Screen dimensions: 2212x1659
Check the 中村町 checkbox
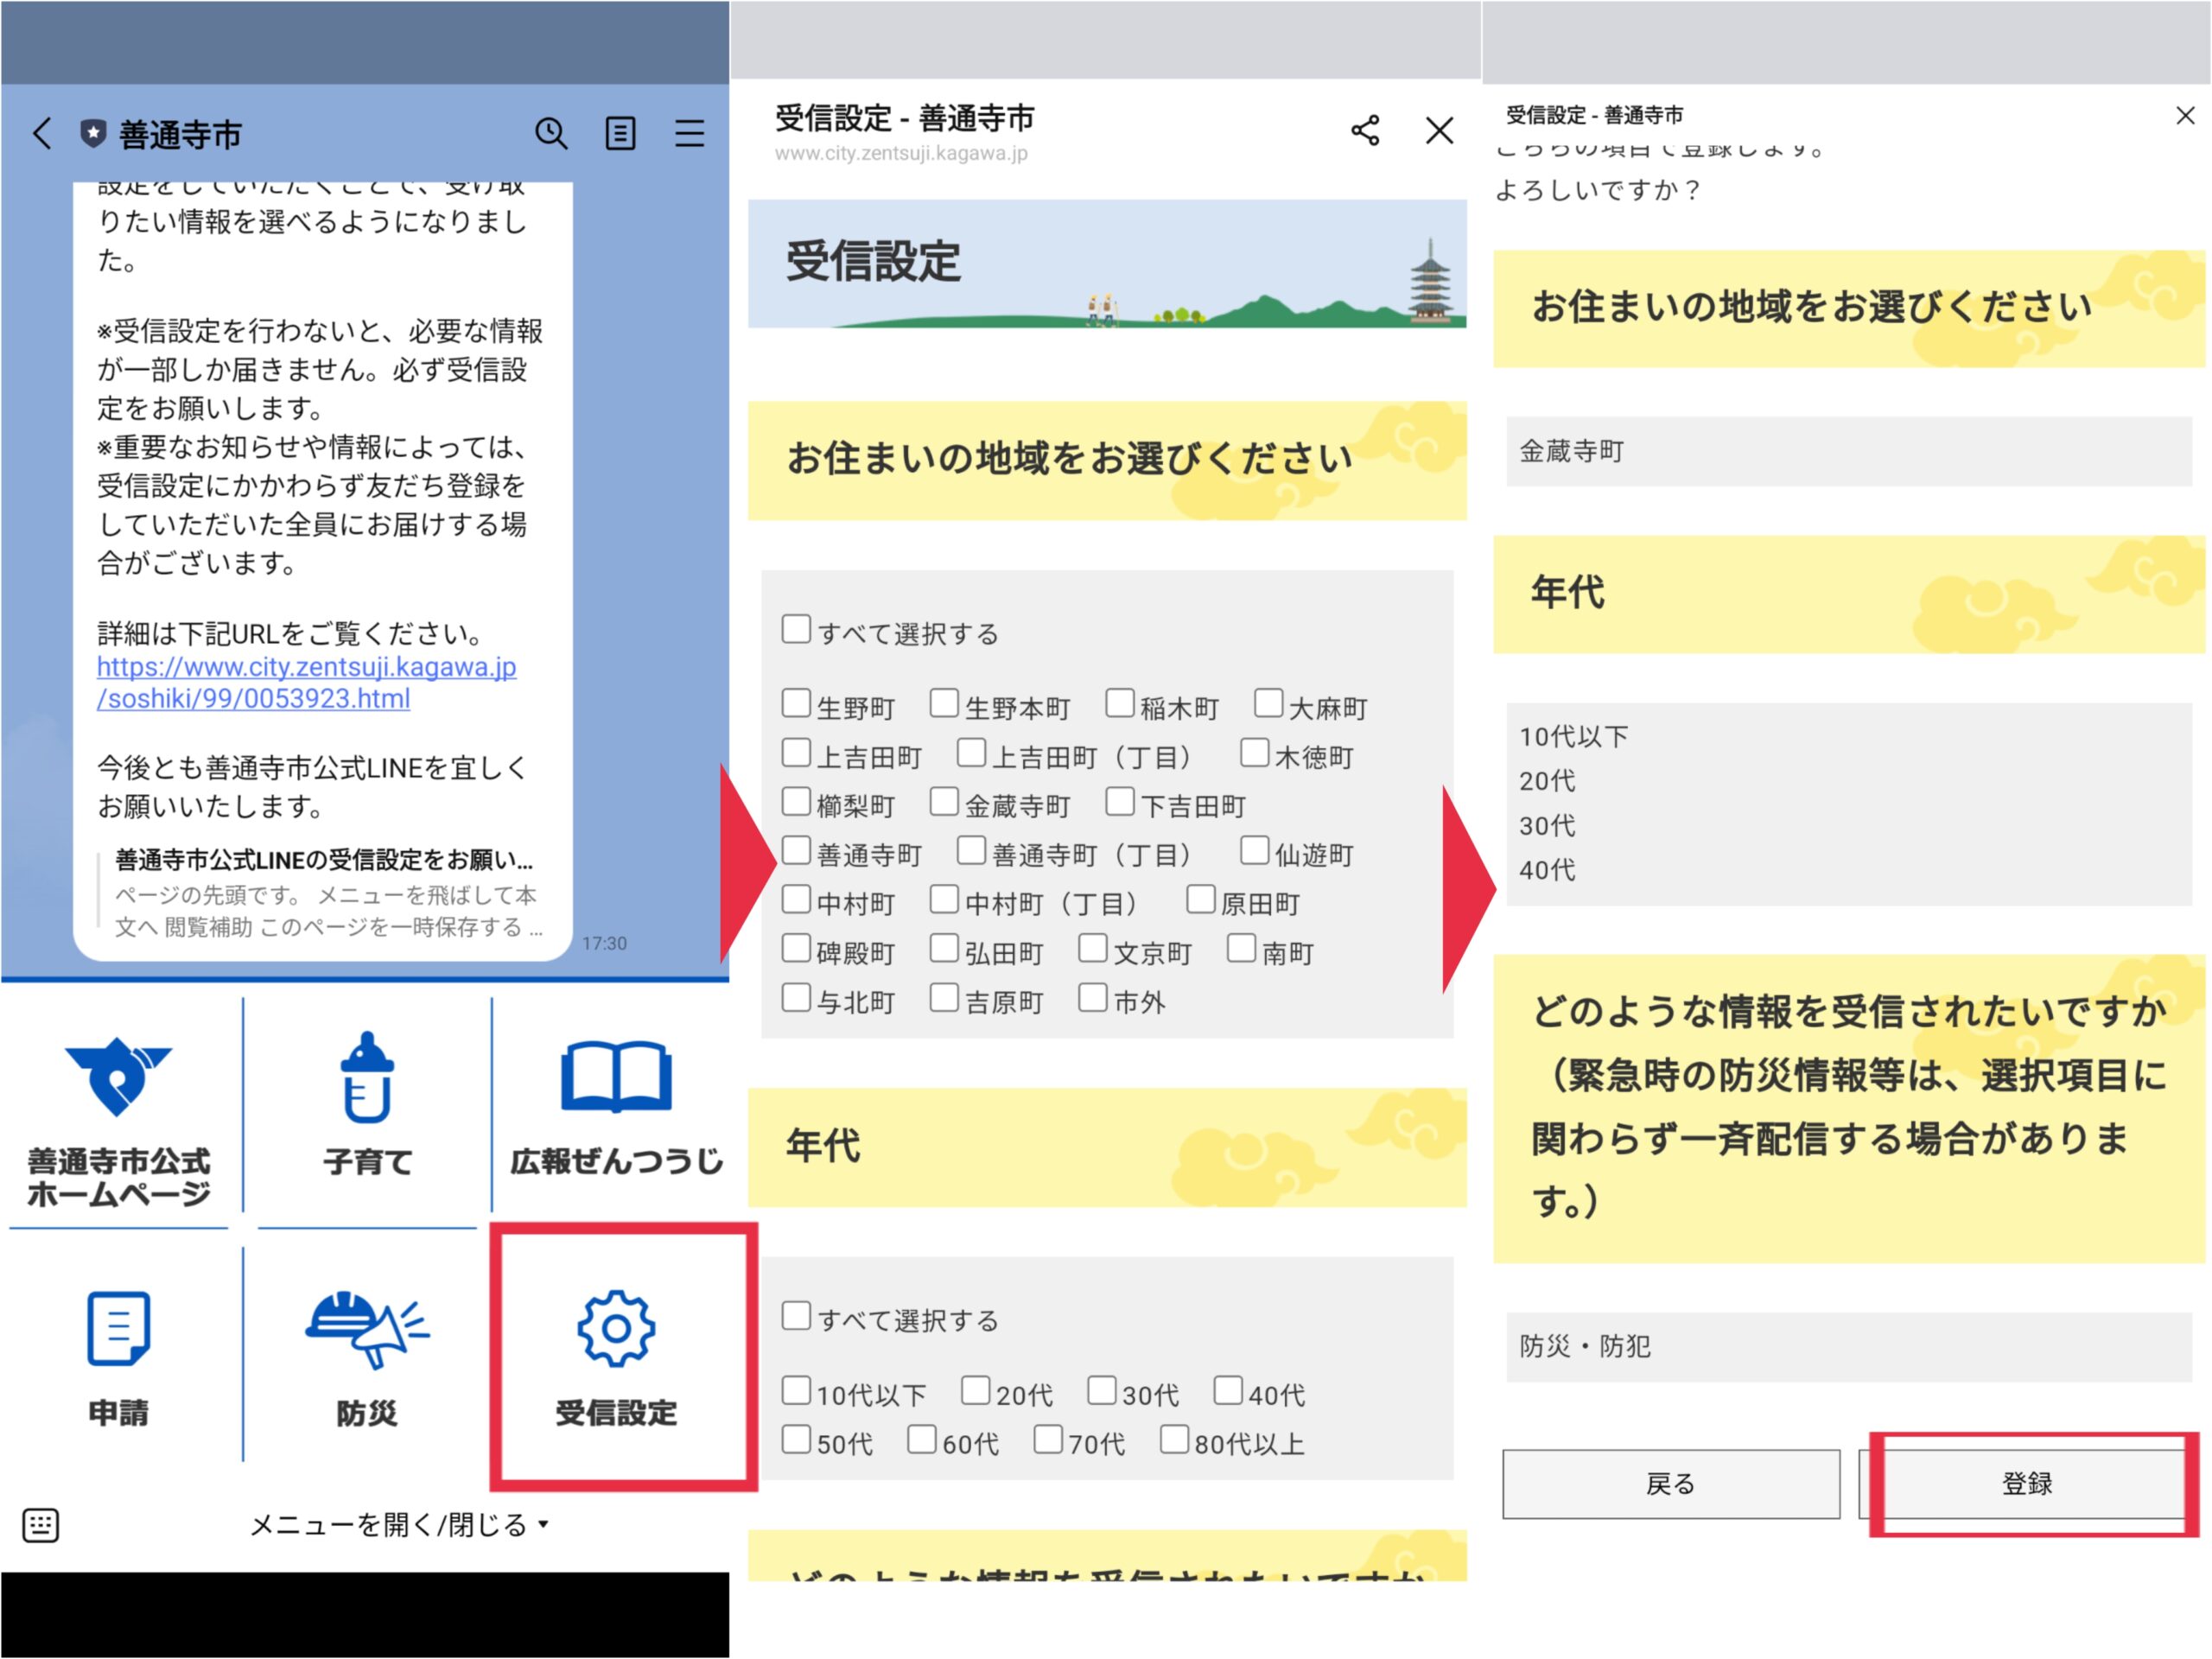(796, 899)
